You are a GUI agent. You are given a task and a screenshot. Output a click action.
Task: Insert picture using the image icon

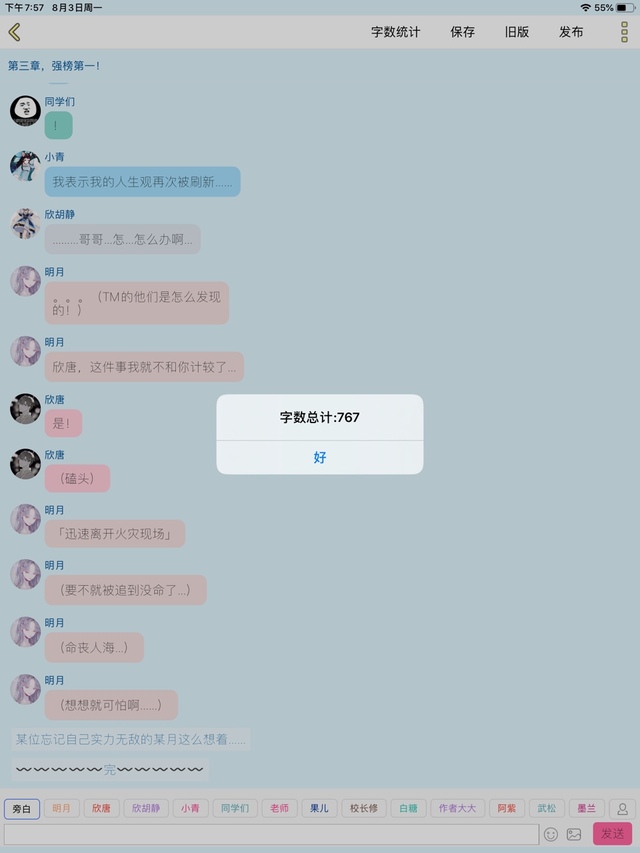click(574, 834)
